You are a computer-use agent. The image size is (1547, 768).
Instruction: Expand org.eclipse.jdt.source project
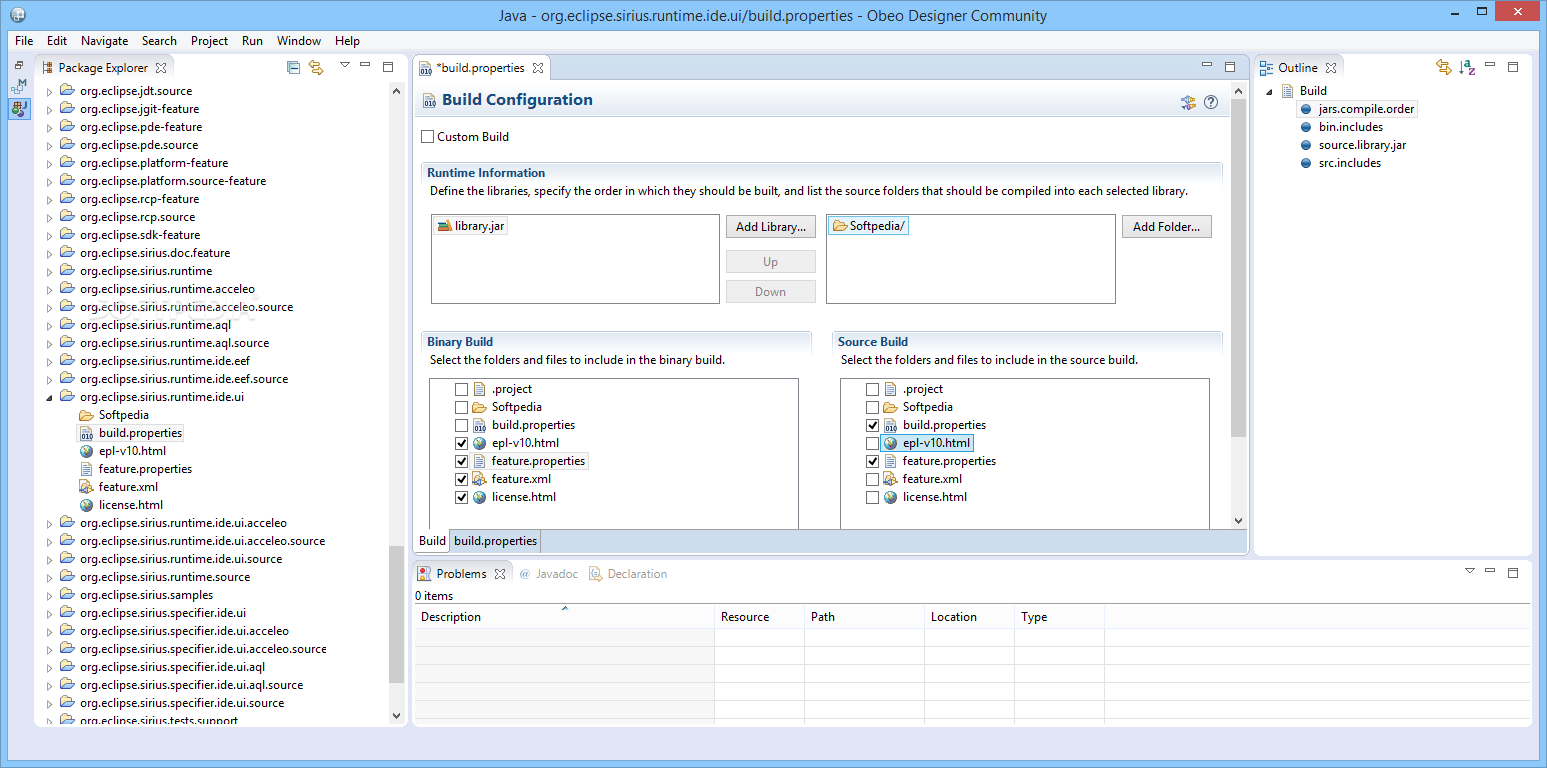[x=49, y=91]
